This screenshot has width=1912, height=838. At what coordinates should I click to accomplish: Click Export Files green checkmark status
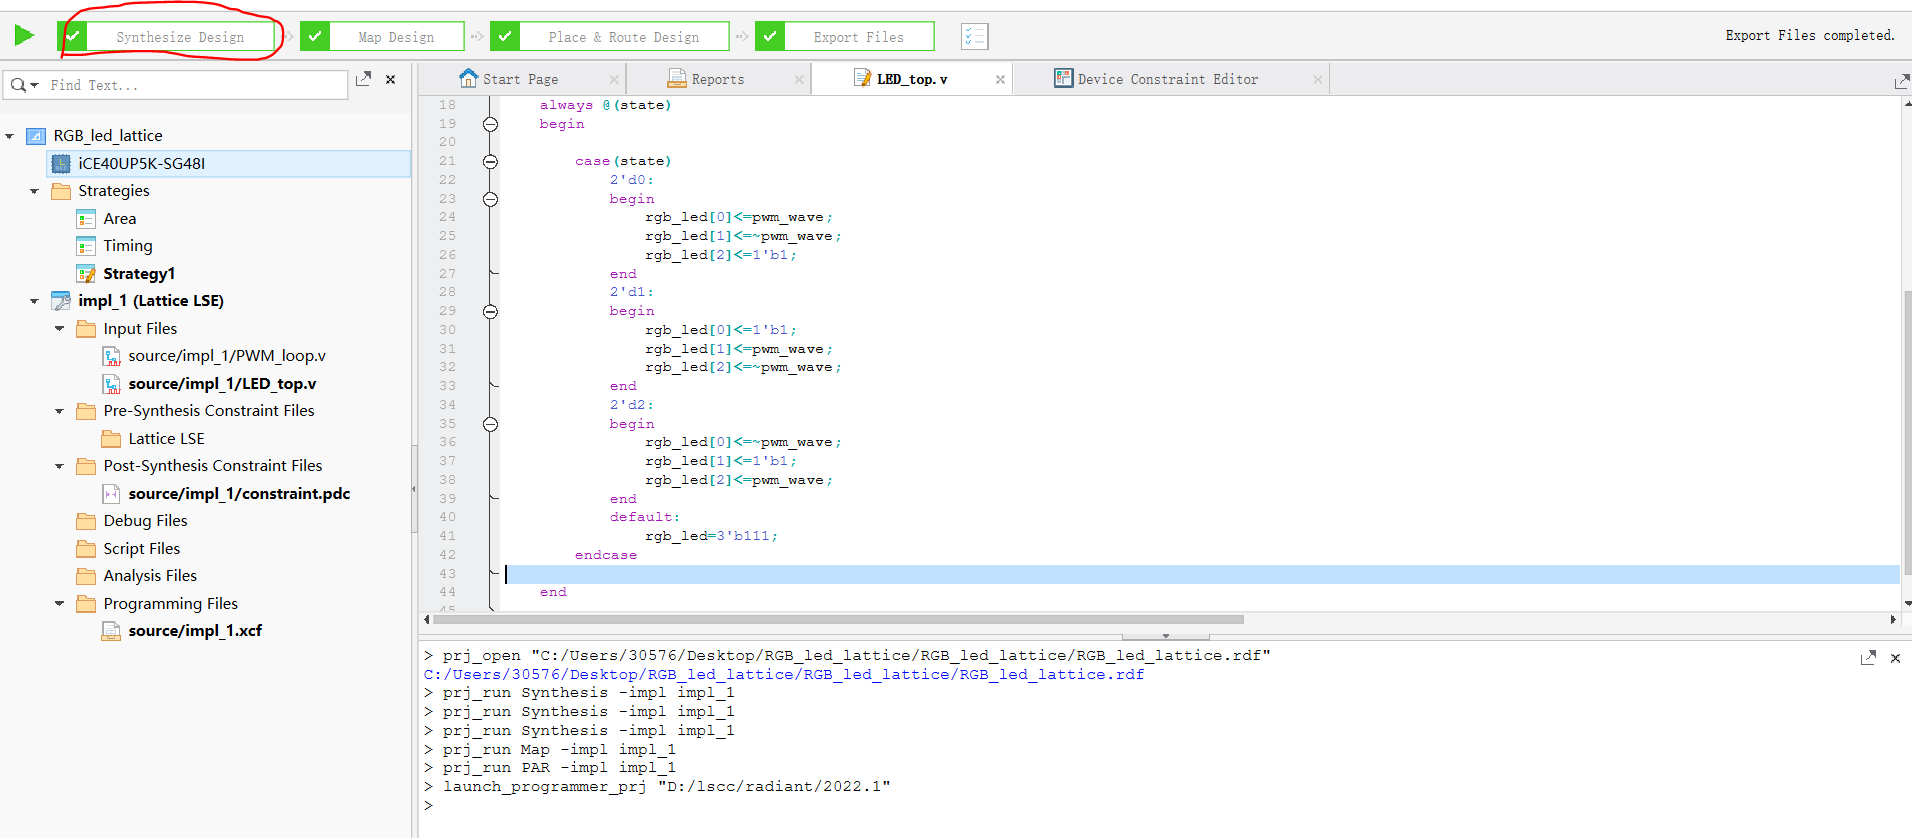pos(770,37)
